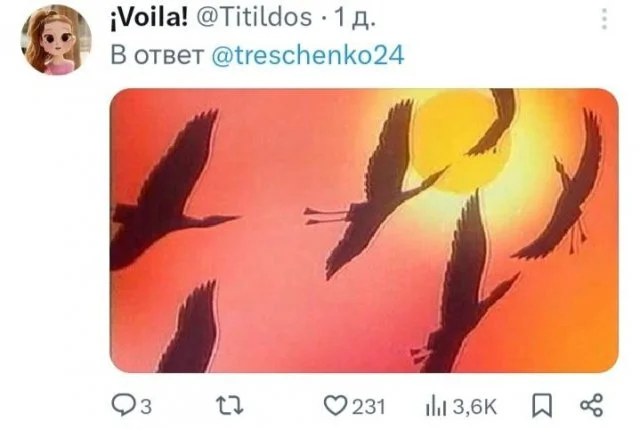Screen dimensions: 640x429
Task: Click the ¡Voila! display name
Action: pyautogui.click(x=149, y=18)
